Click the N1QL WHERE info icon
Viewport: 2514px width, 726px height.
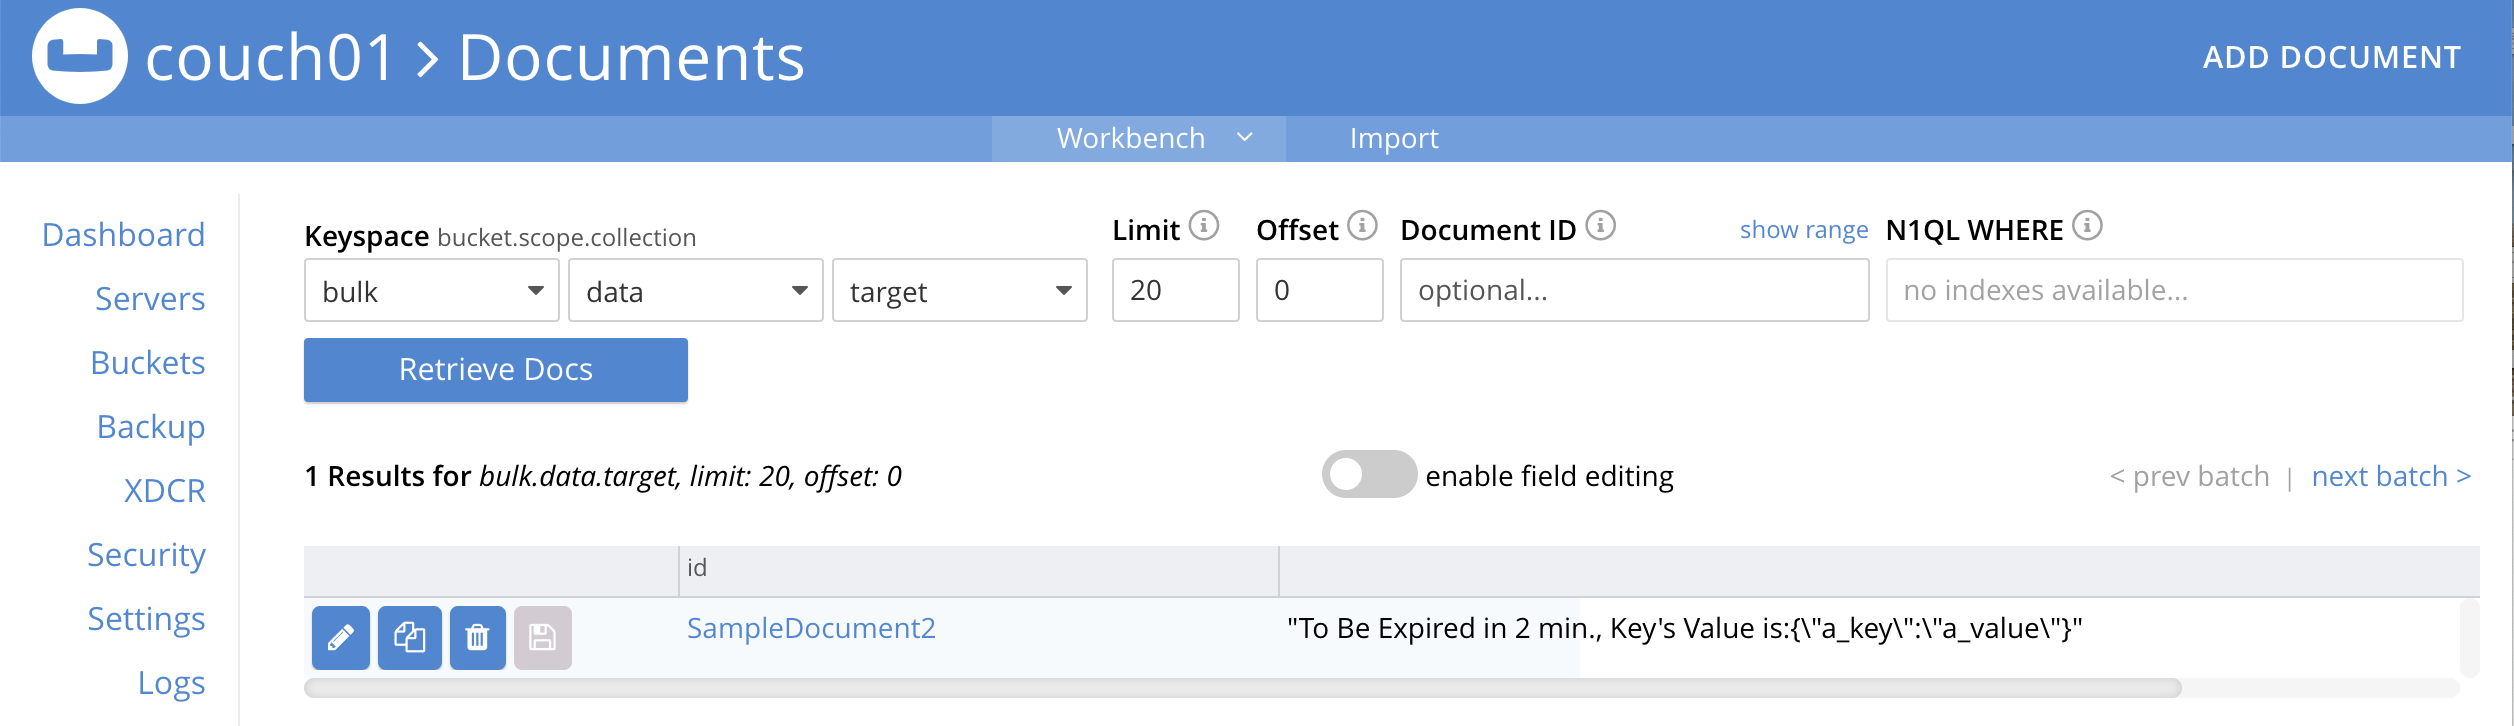2087,226
